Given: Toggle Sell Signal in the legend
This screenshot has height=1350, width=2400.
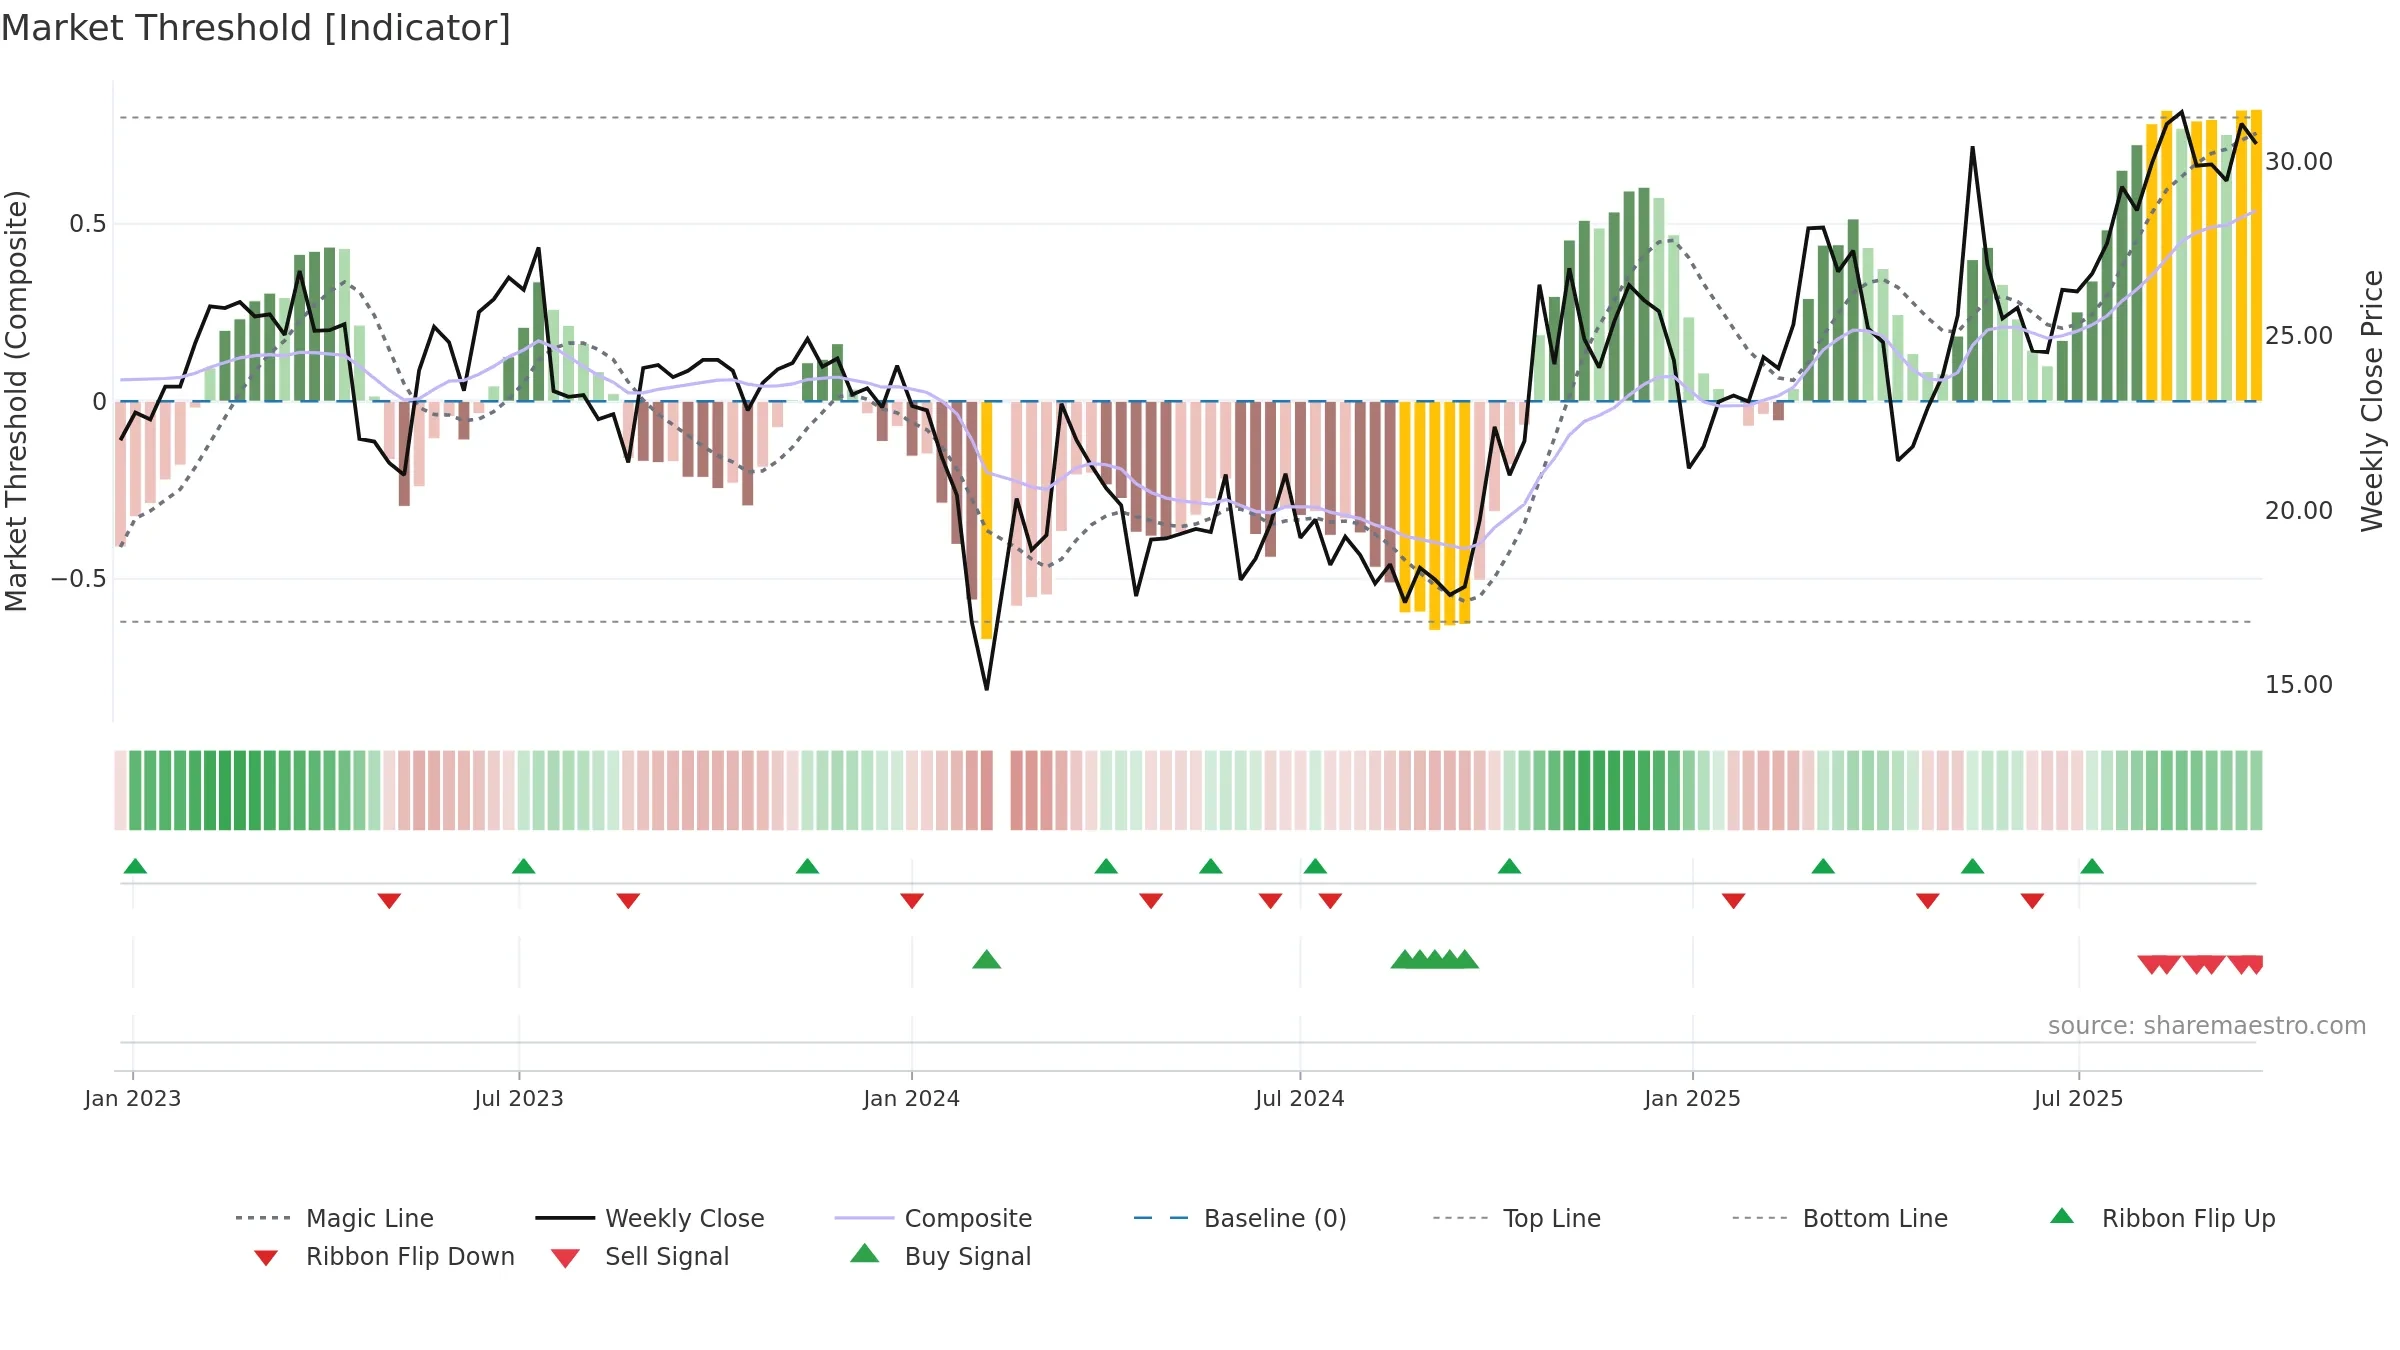Looking at the screenshot, I should [640, 1256].
